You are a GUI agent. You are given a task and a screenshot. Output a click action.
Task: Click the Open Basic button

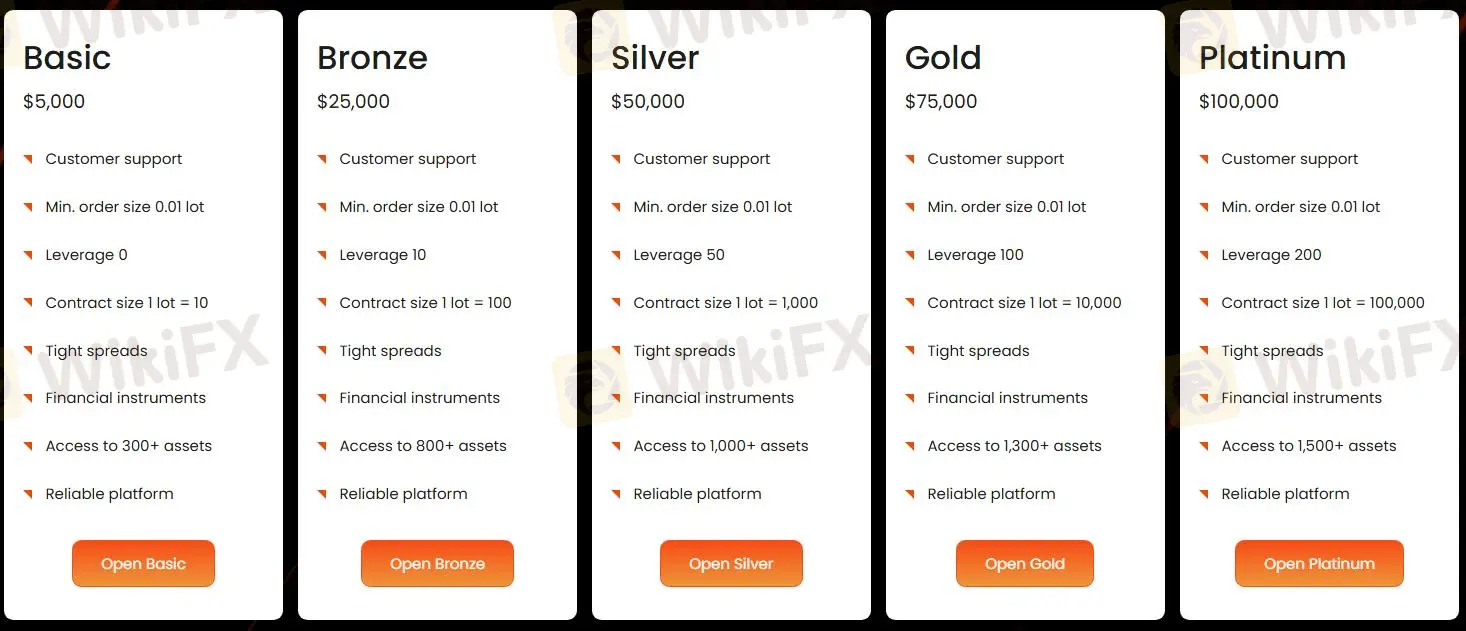point(143,564)
